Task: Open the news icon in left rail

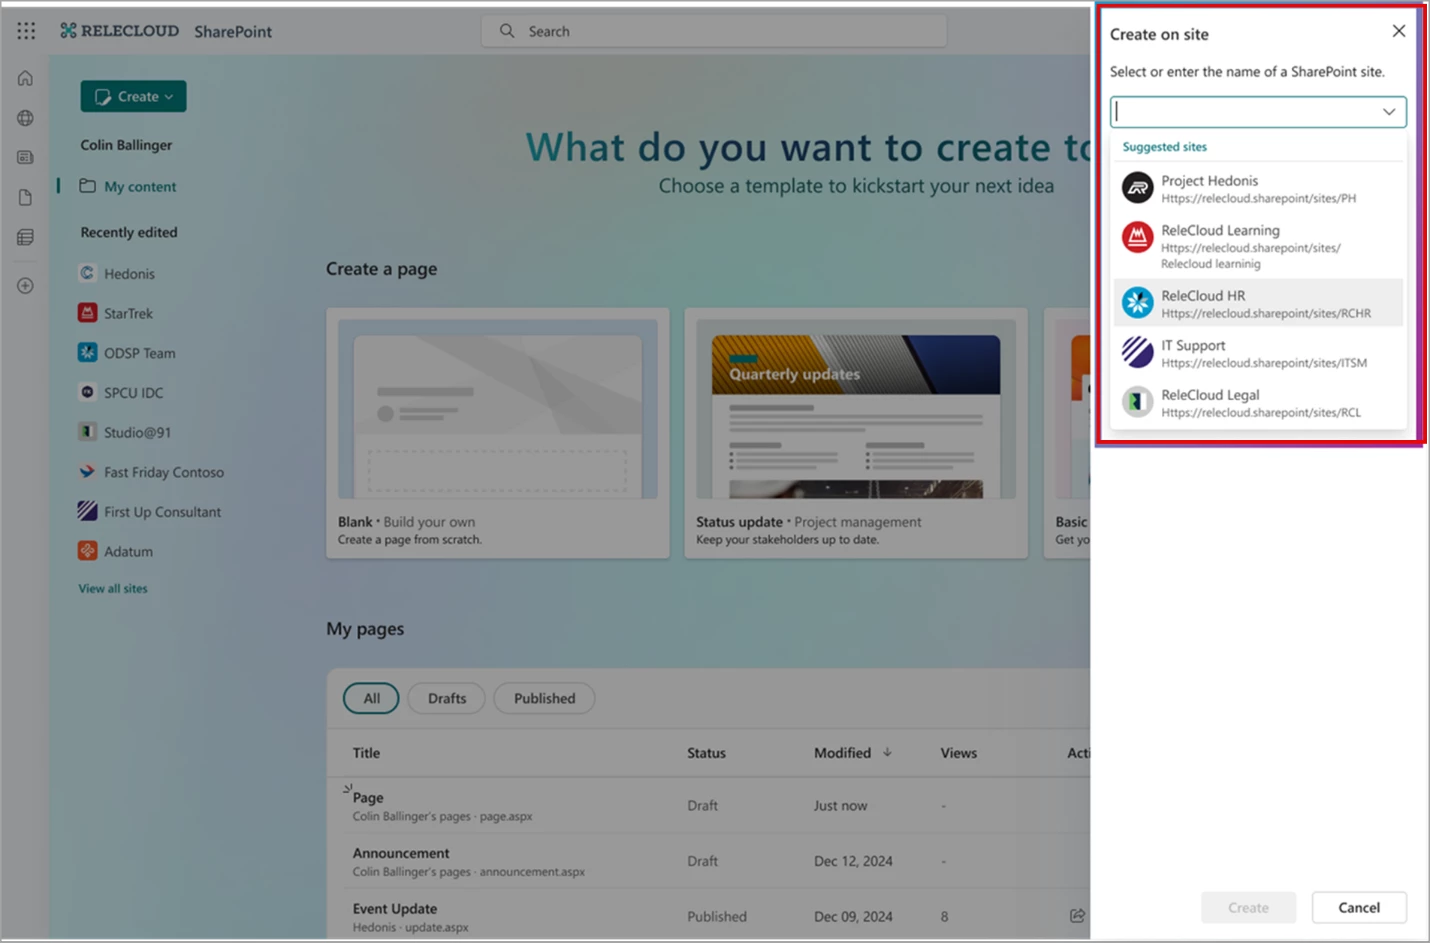Action: [25, 157]
